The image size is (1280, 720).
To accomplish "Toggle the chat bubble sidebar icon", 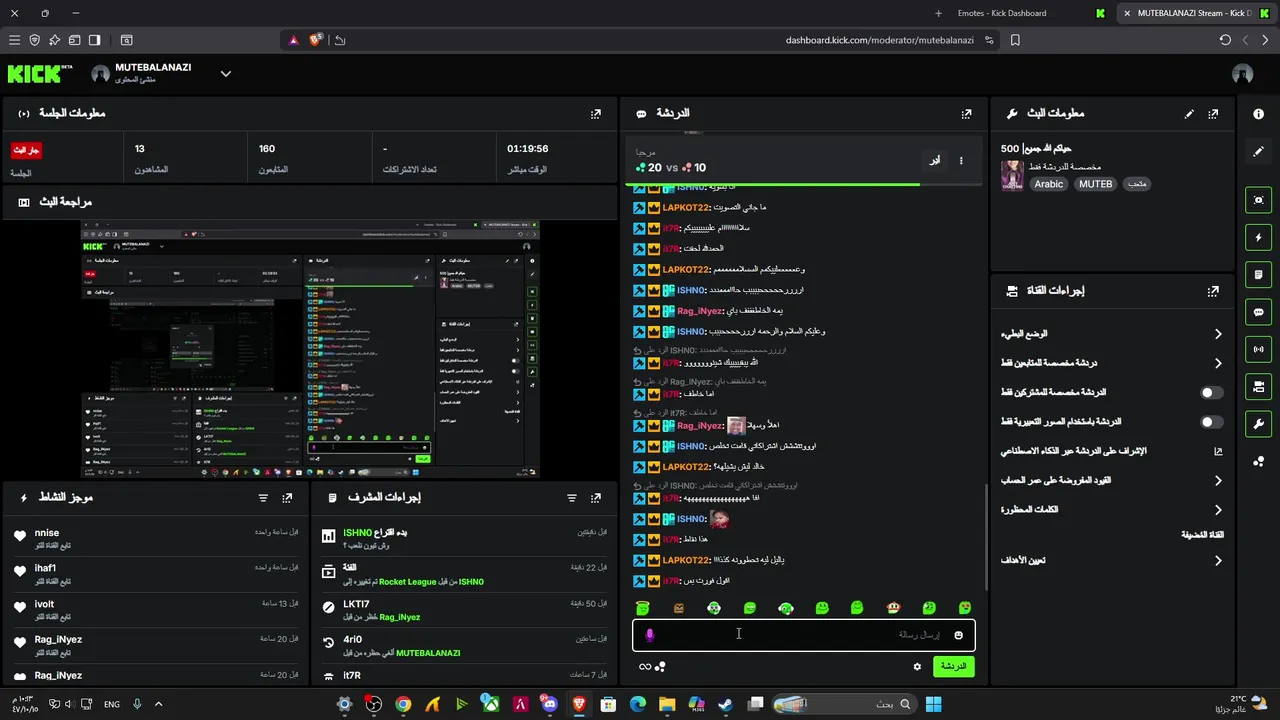I will [x=1258, y=312].
